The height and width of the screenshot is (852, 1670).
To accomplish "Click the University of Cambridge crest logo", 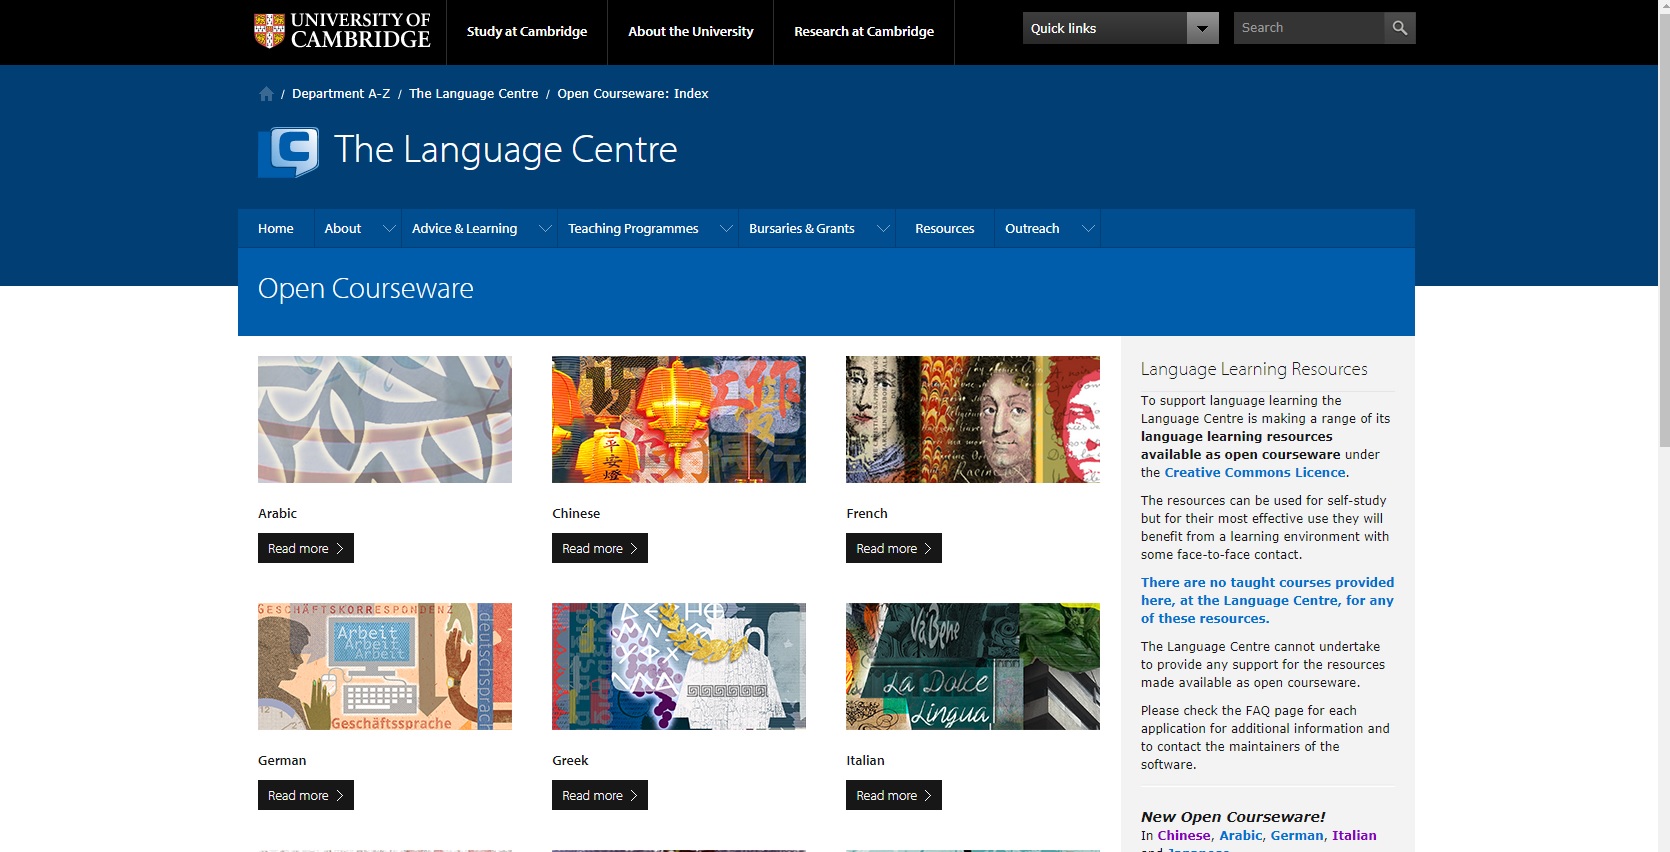I will [342, 31].
